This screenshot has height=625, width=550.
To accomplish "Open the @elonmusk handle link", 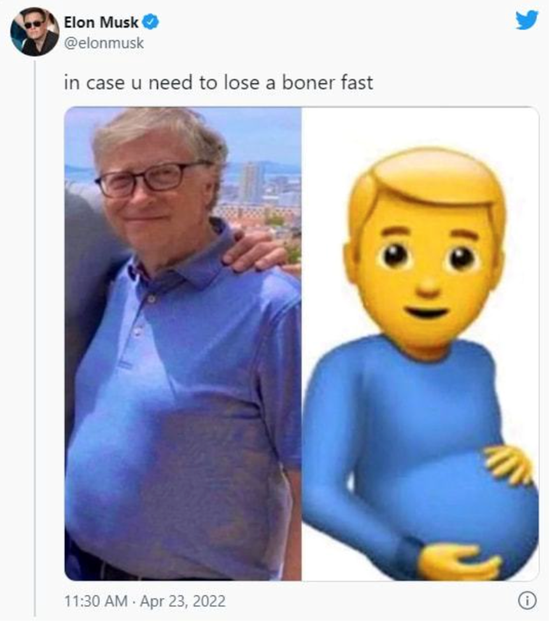I will click(x=104, y=43).
